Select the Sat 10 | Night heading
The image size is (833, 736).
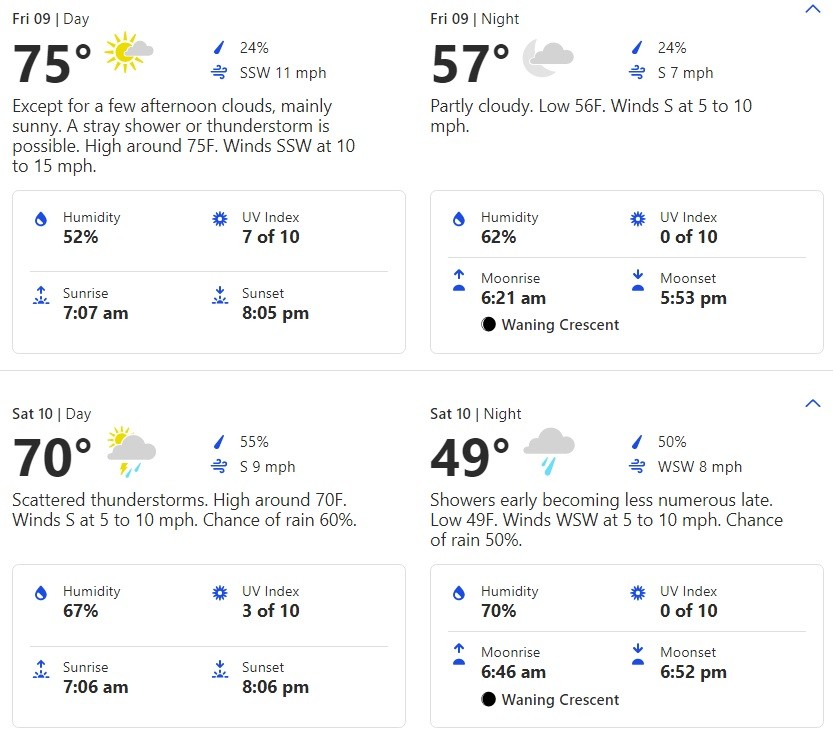click(475, 414)
